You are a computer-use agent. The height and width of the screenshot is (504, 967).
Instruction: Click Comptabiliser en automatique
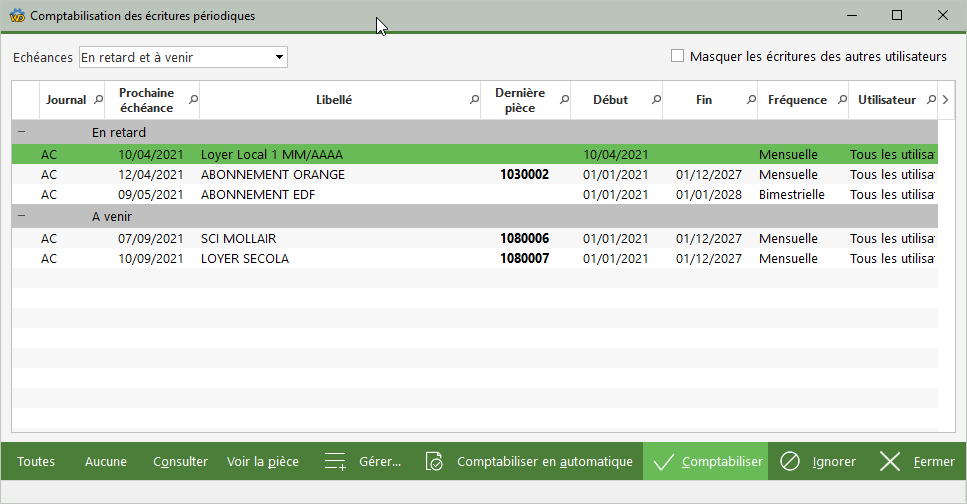click(x=531, y=462)
